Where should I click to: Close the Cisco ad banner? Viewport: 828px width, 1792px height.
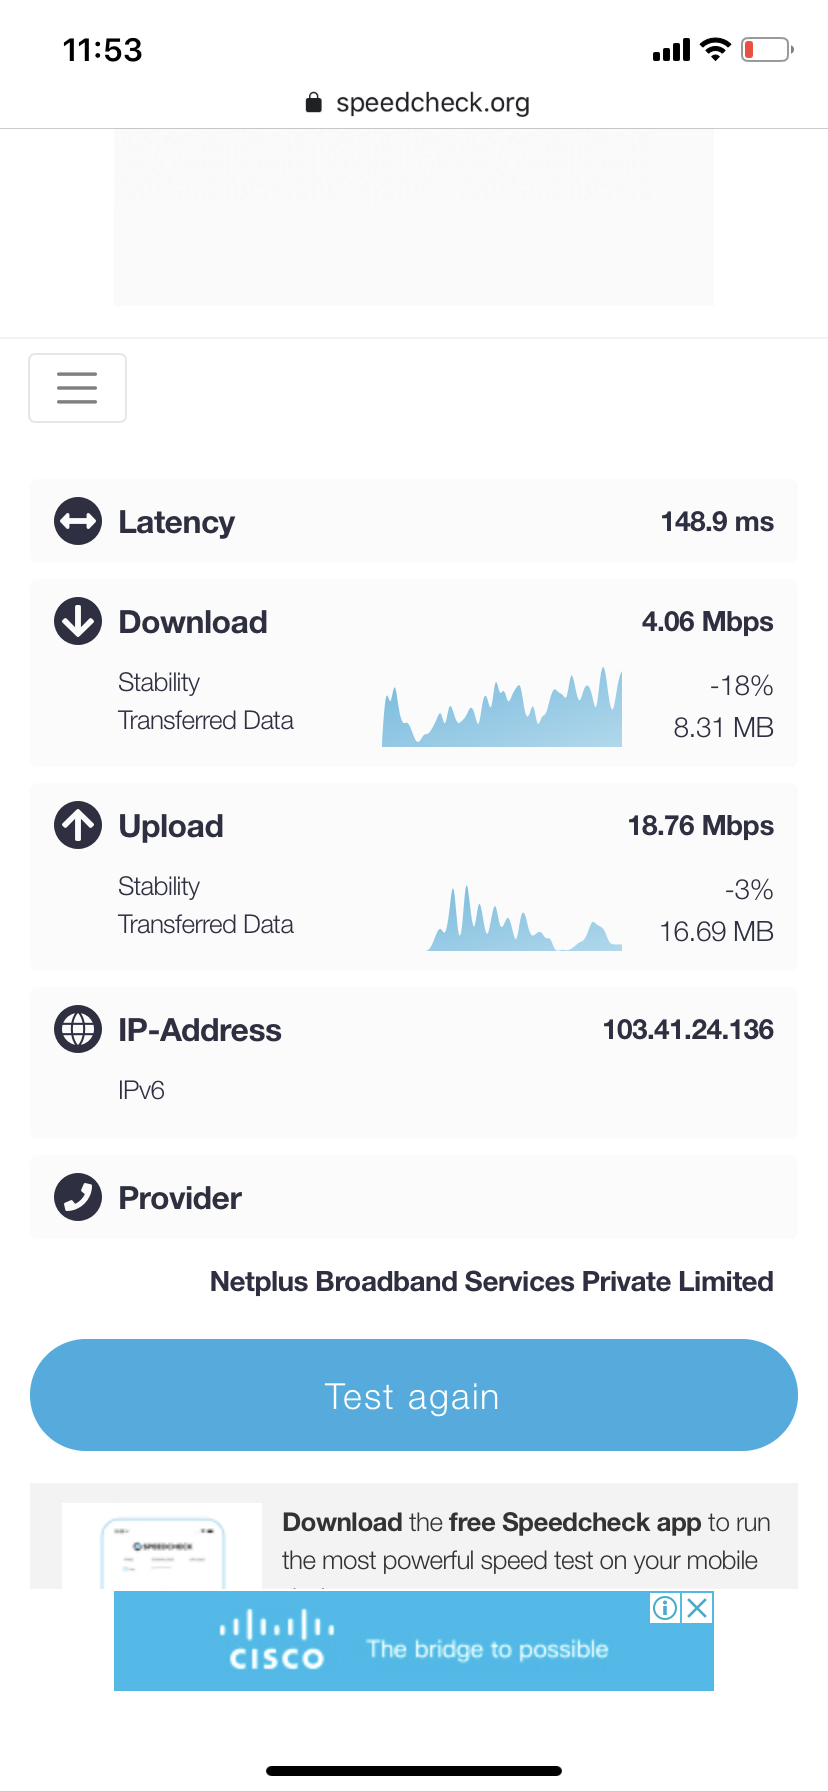click(x=698, y=1608)
